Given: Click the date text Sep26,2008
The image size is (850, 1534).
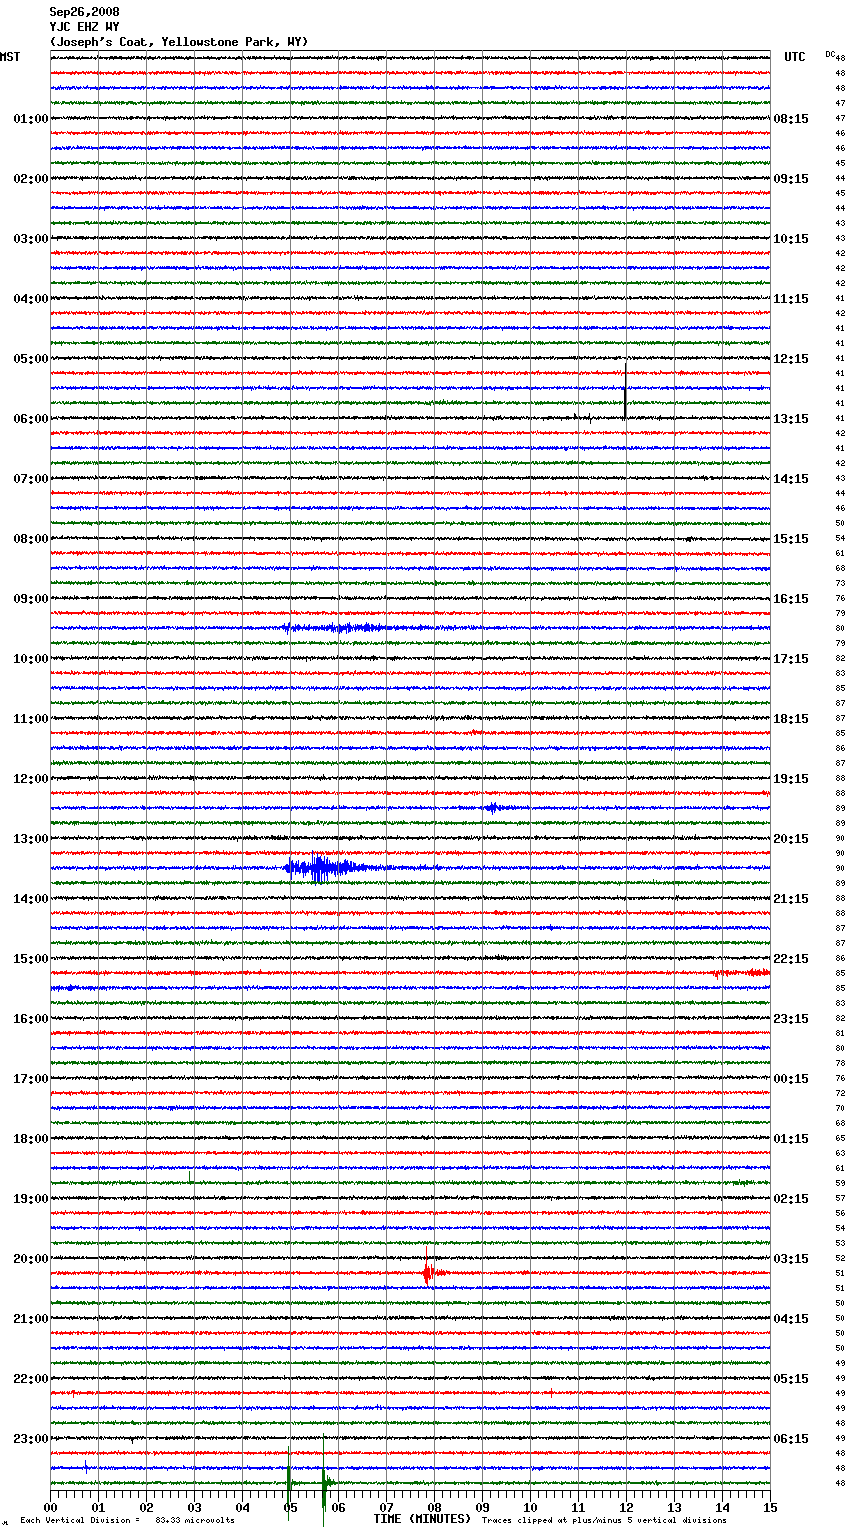Looking at the screenshot, I should pyautogui.click(x=84, y=12).
